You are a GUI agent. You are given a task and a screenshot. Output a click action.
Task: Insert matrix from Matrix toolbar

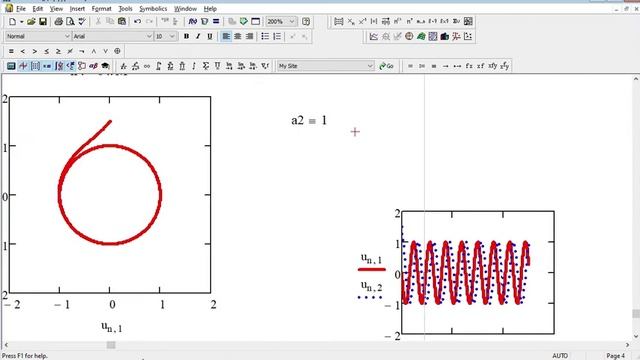pyautogui.click(x=338, y=22)
